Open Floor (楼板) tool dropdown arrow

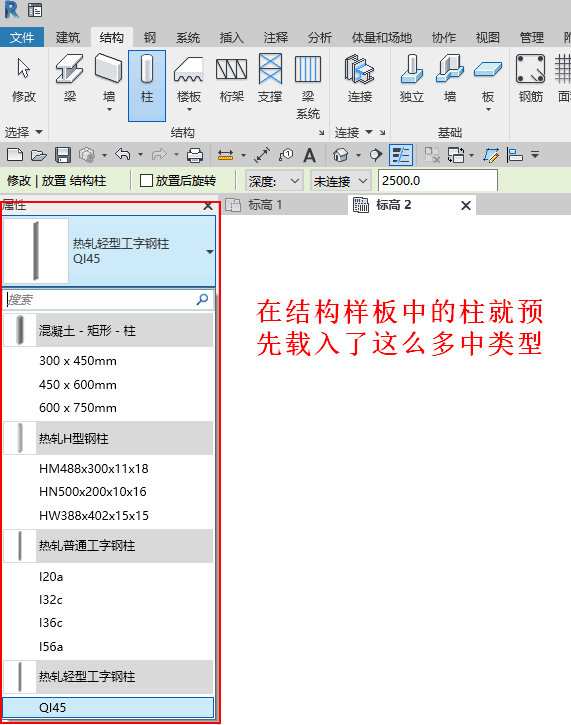click(189, 110)
